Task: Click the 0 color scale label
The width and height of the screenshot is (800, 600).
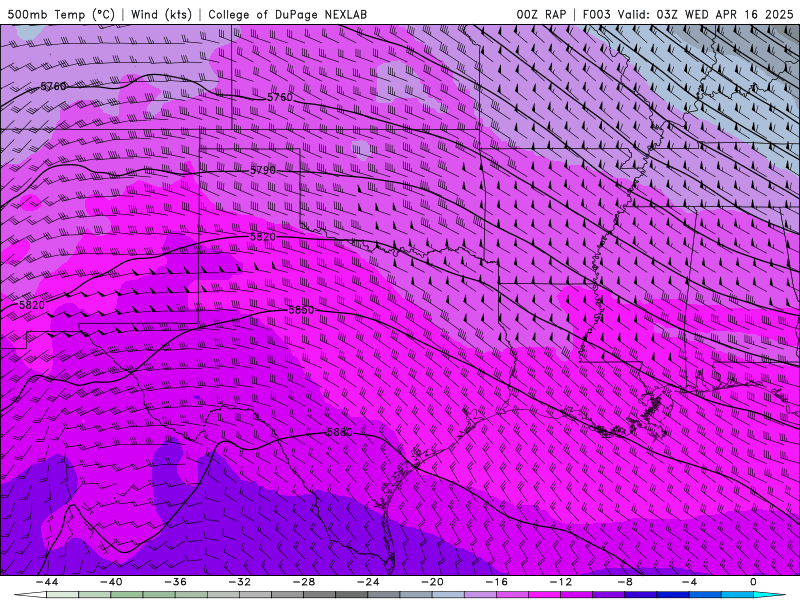Action: point(753,582)
